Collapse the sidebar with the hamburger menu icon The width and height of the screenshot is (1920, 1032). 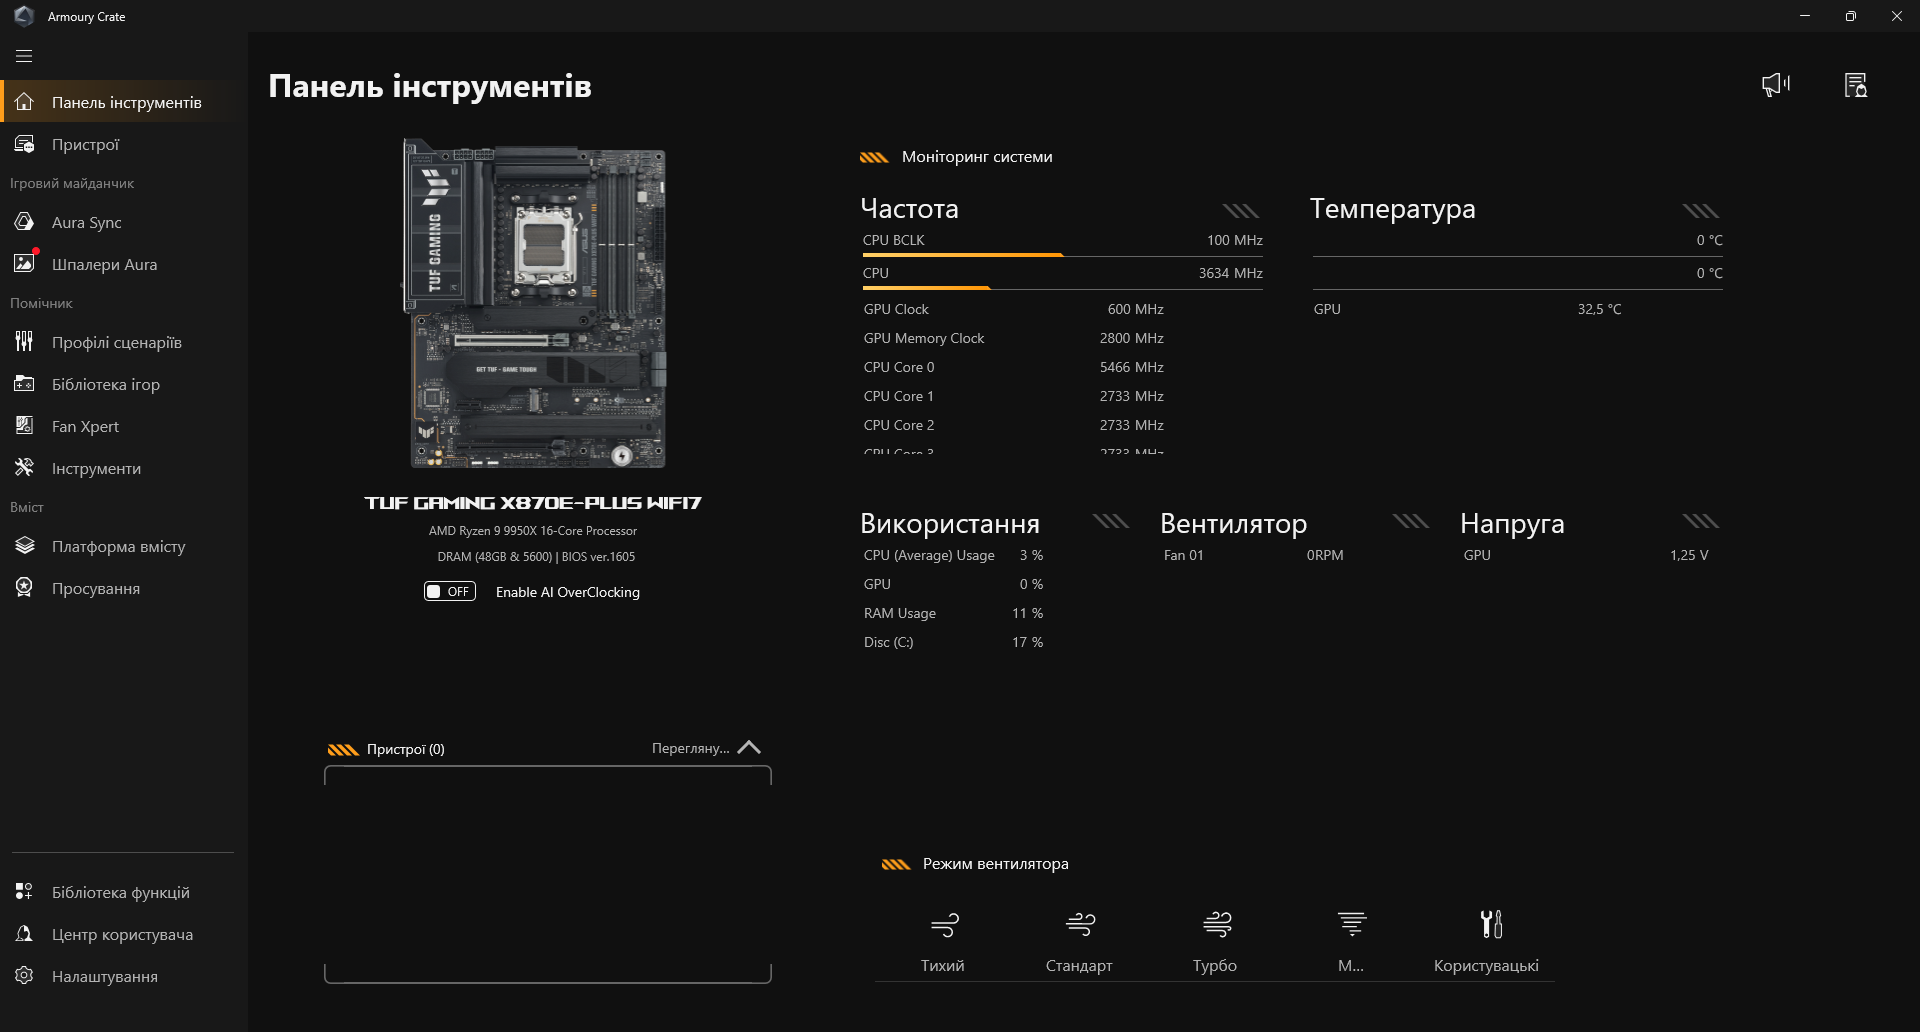tap(24, 56)
